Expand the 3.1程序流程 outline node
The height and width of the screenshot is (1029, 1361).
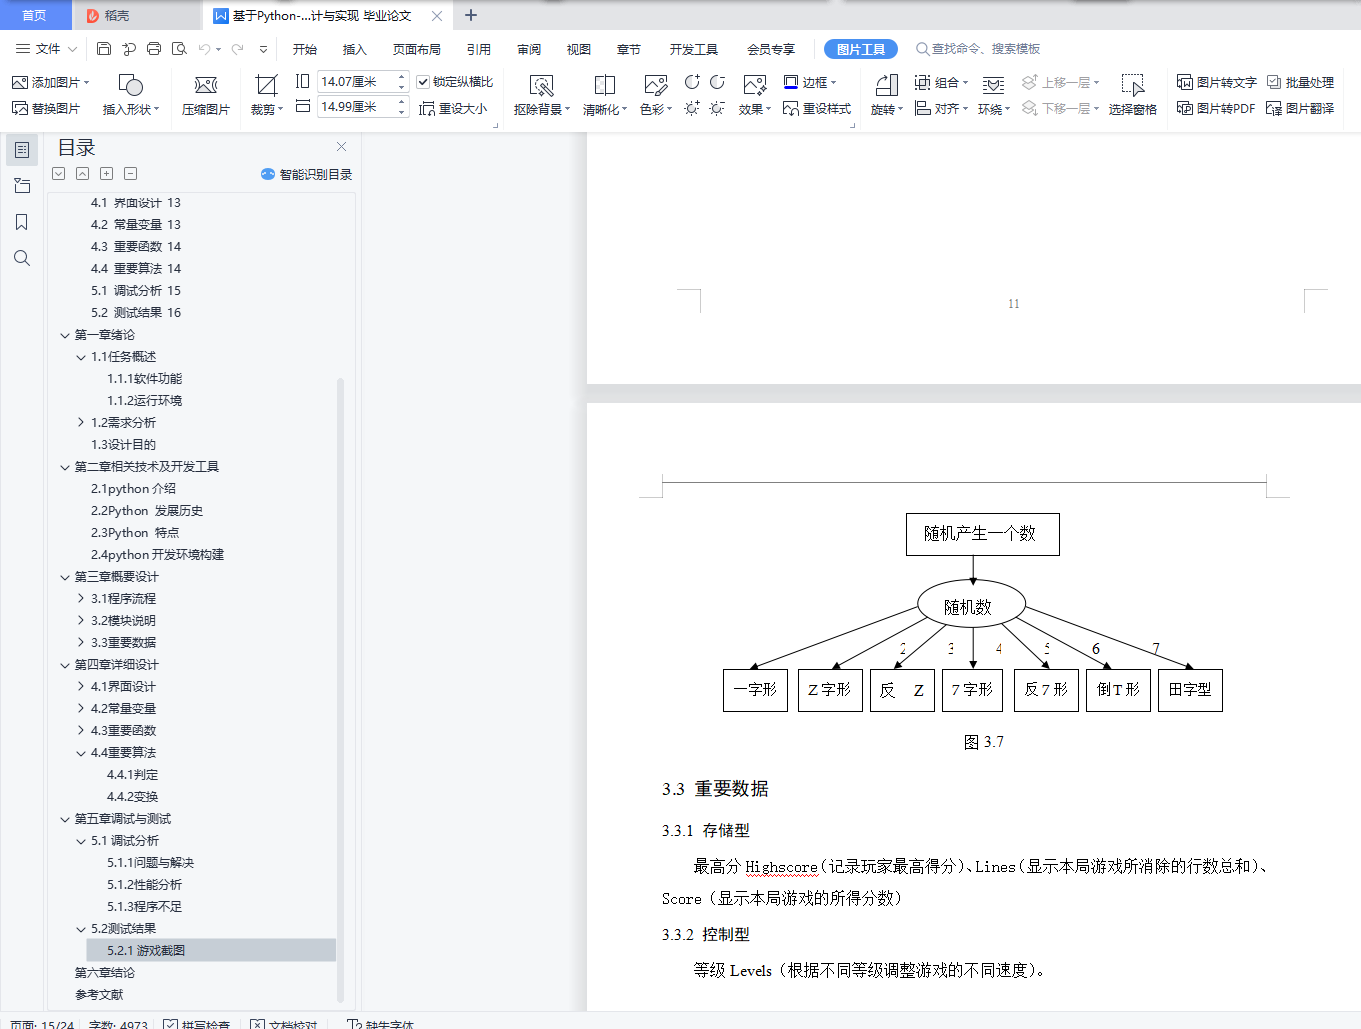[81, 599]
